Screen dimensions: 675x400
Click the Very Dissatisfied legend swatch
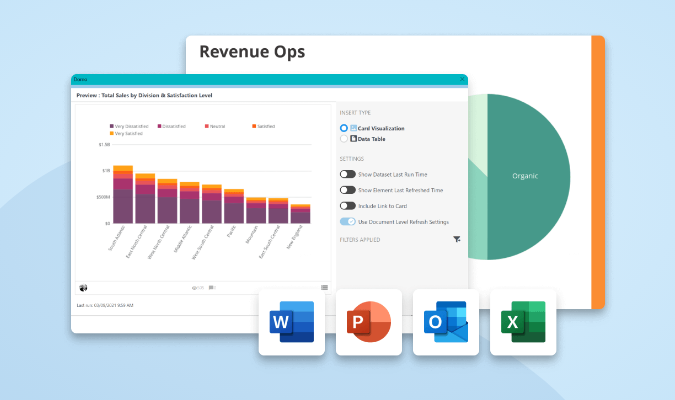coord(111,126)
